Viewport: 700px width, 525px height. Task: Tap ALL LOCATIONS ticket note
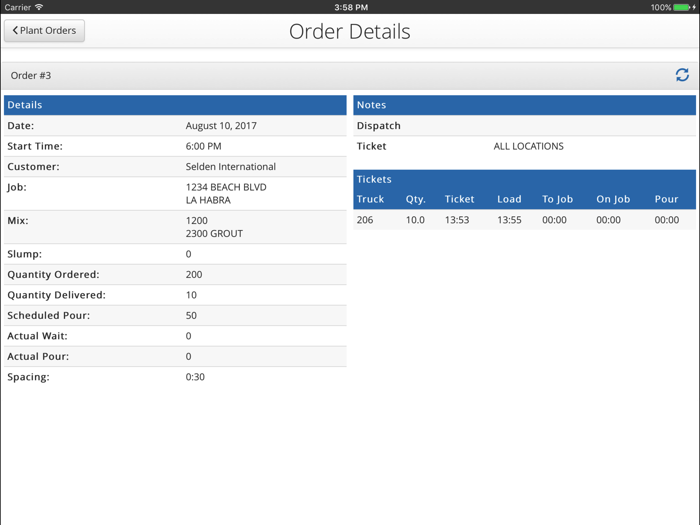point(529,146)
